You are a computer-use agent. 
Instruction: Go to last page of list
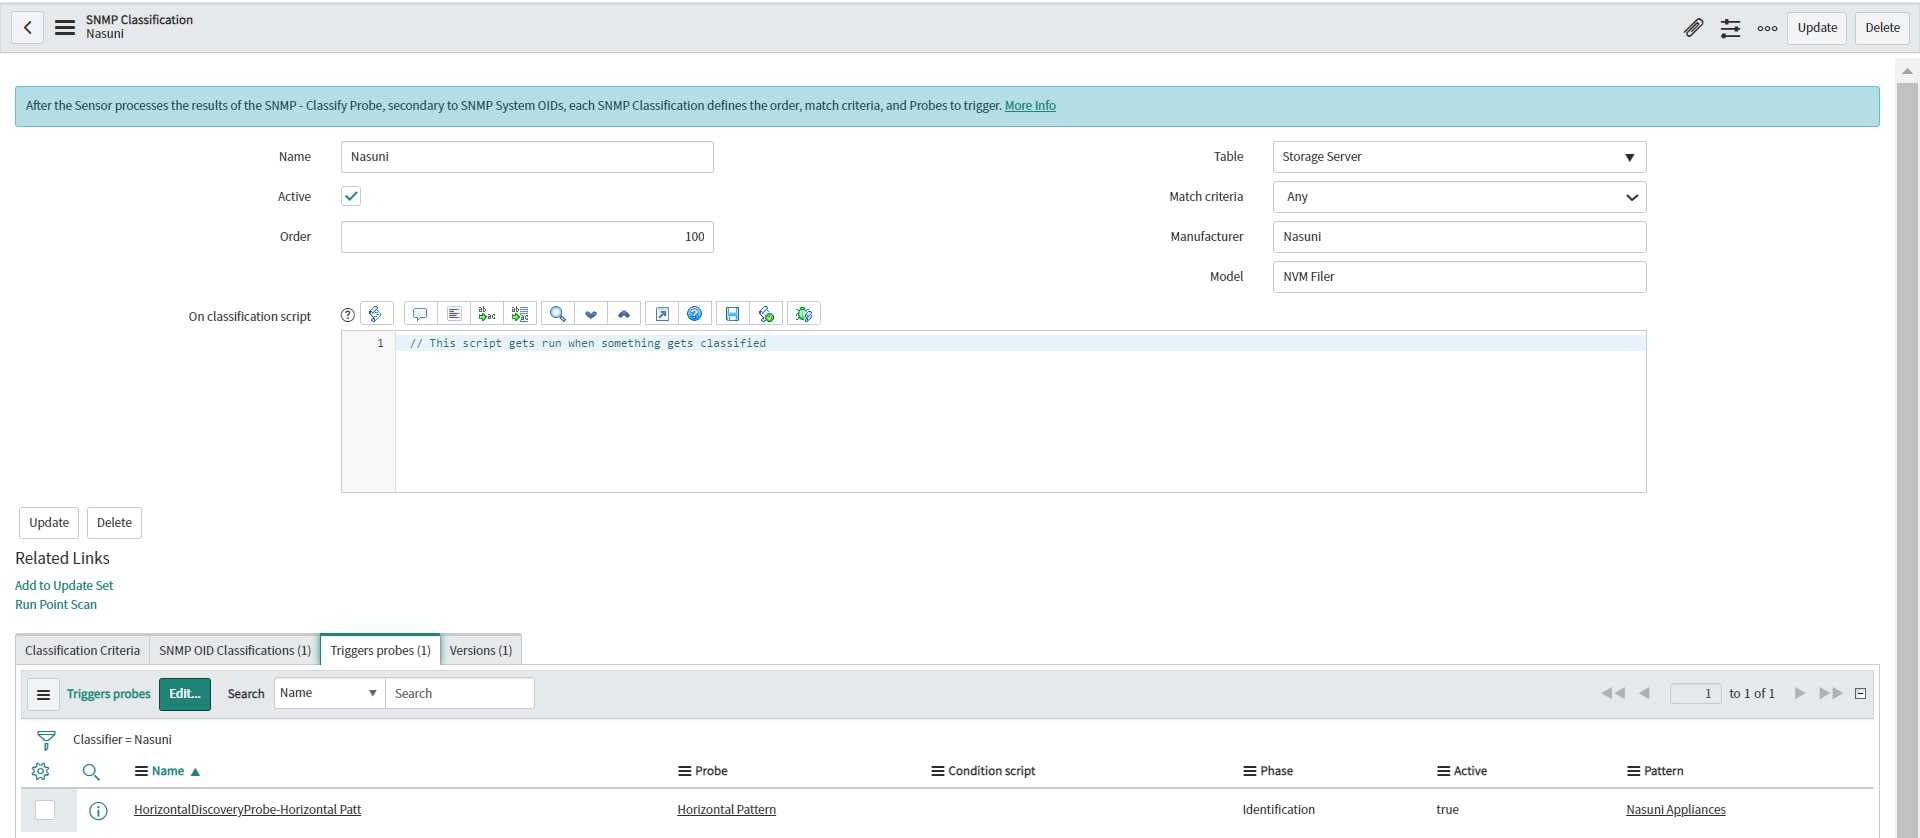[x=1831, y=693]
